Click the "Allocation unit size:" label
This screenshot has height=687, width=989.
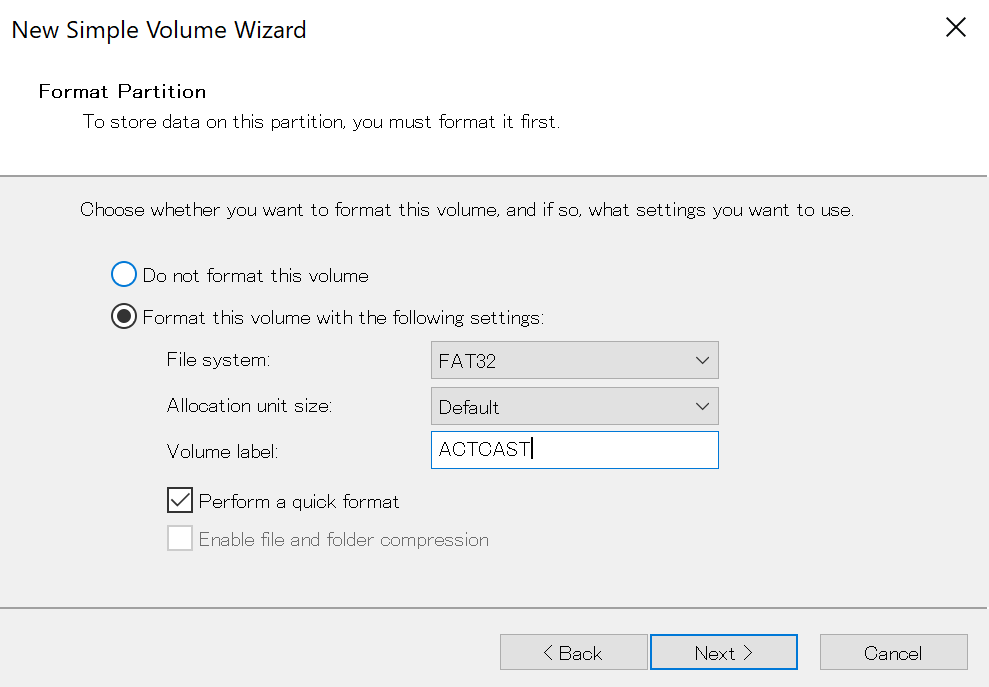[249, 406]
